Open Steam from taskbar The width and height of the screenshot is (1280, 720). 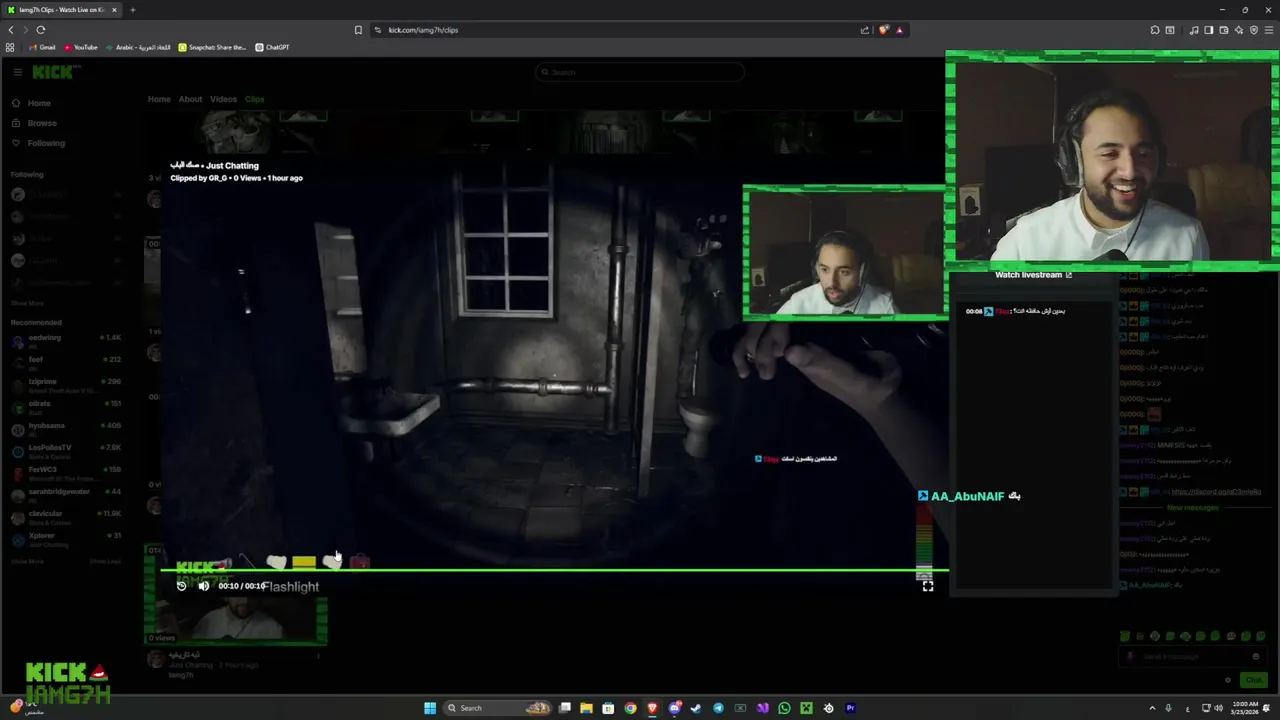click(696, 708)
